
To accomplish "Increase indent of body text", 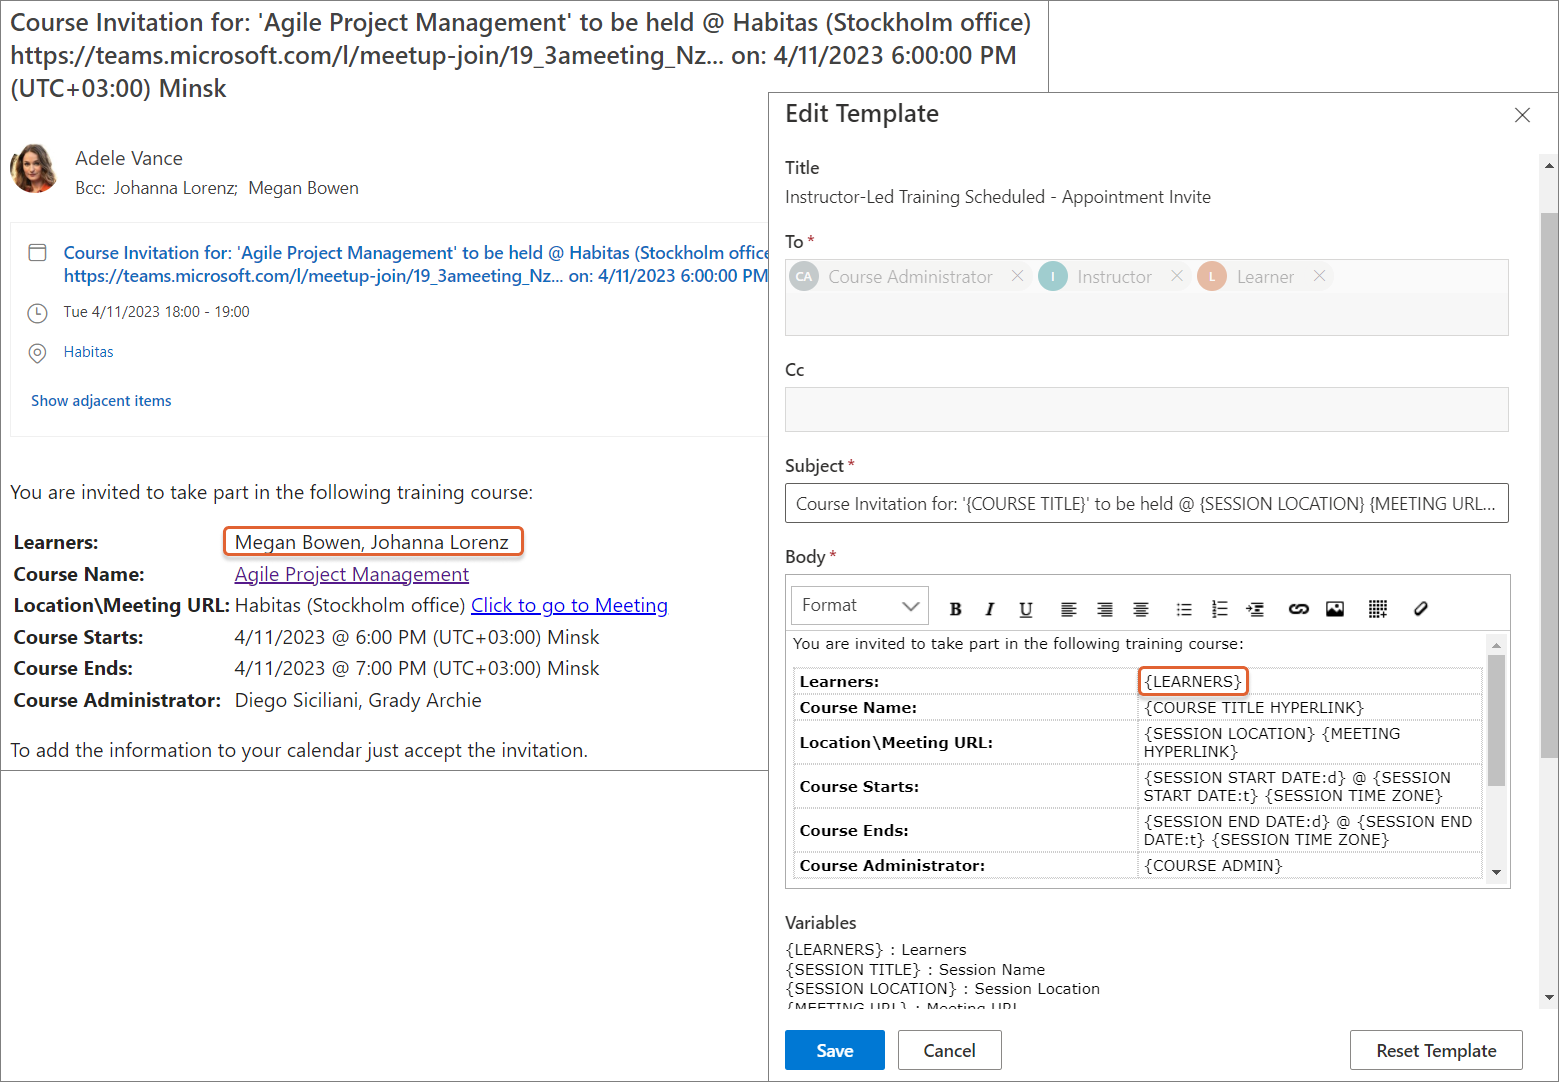I will [1255, 609].
